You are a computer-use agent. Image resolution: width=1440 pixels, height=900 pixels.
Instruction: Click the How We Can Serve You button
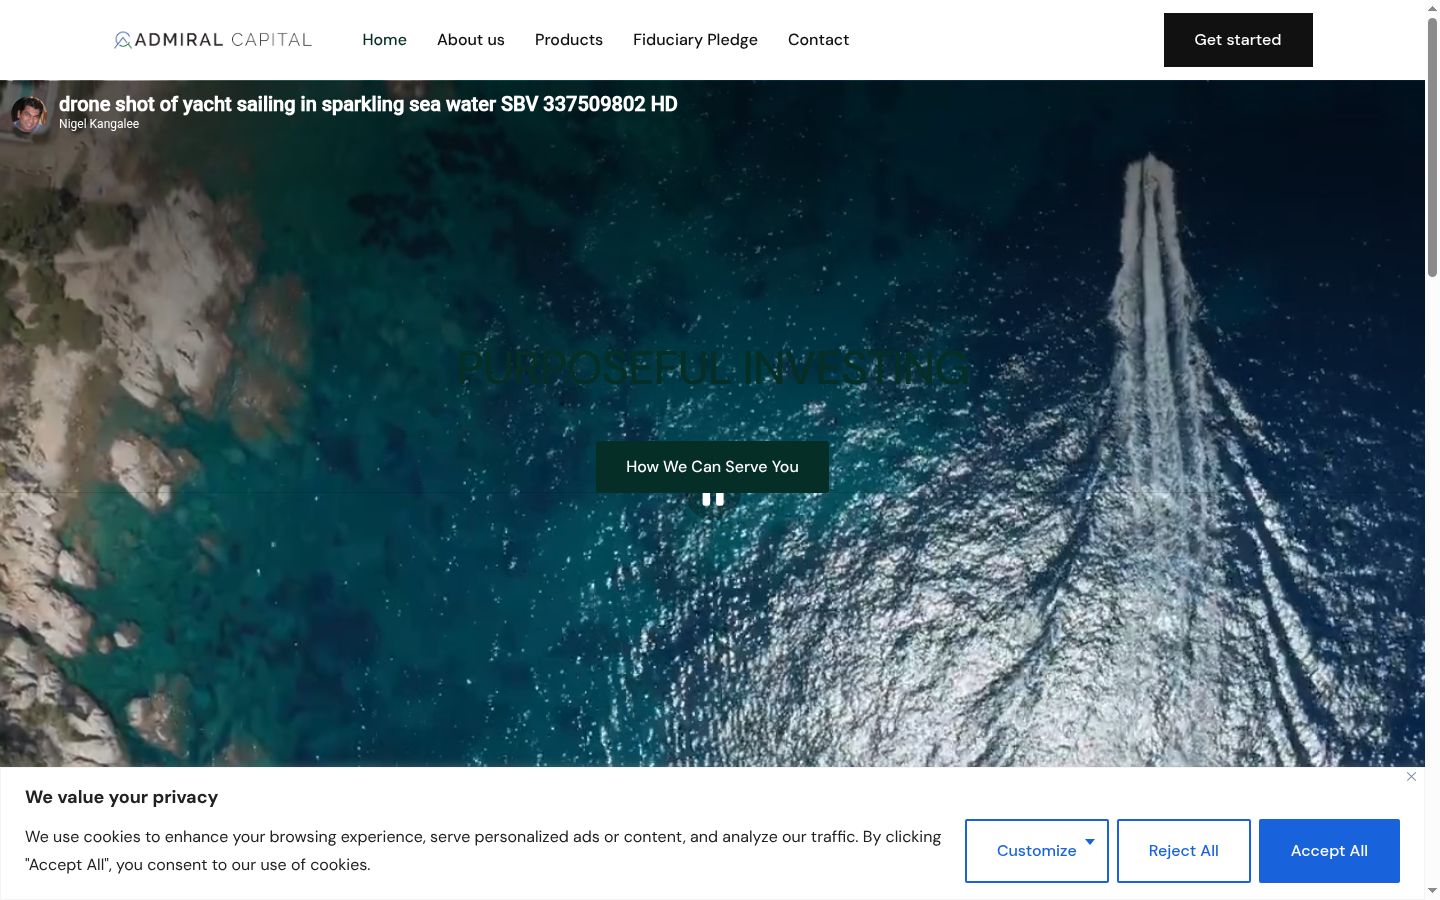point(712,467)
